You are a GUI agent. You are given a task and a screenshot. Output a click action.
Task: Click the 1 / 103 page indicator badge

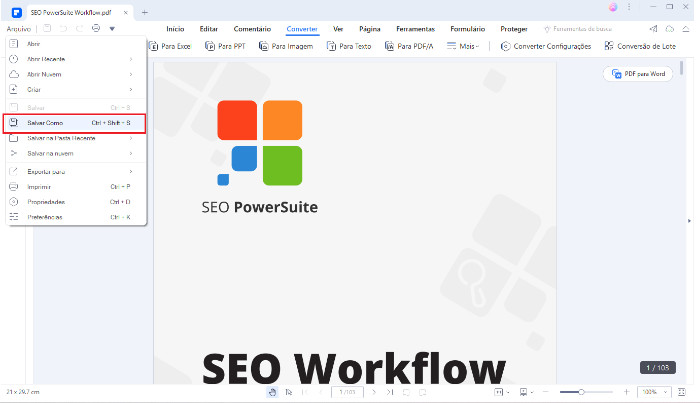658,367
